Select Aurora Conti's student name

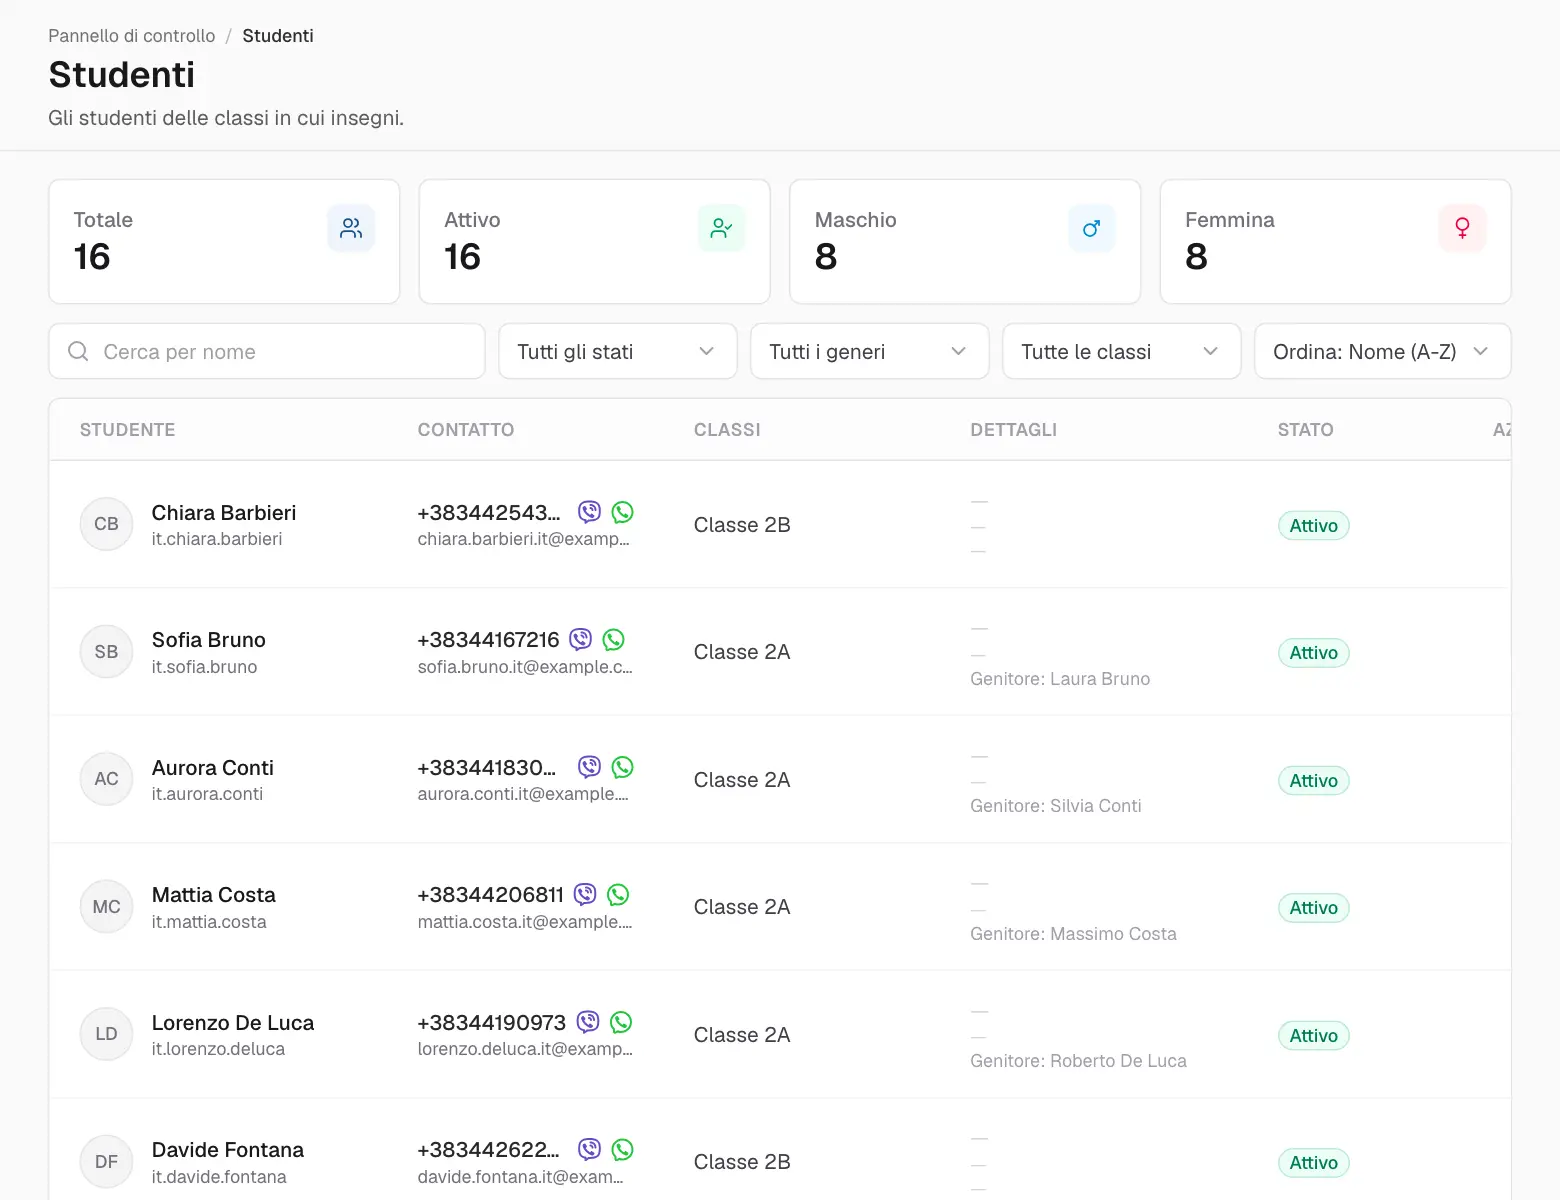(x=213, y=767)
